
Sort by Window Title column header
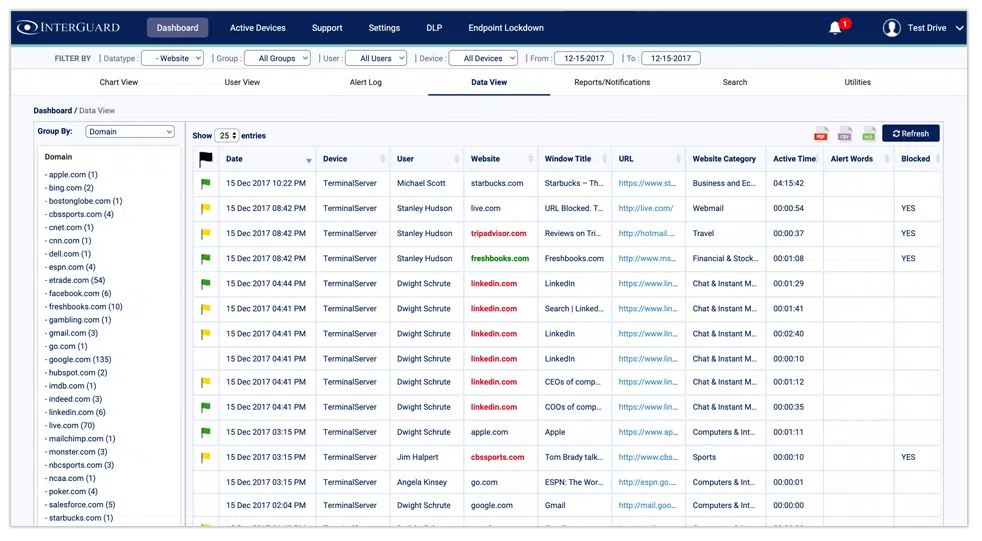(574, 159)
